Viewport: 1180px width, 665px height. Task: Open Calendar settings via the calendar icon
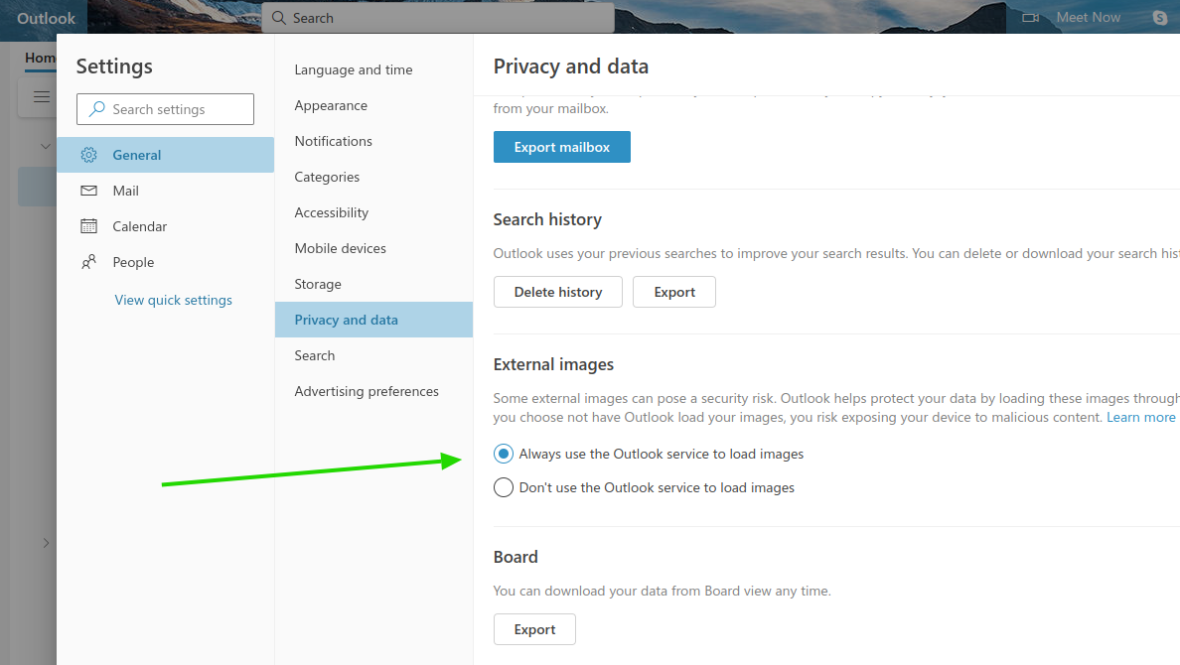click(89, 226)
